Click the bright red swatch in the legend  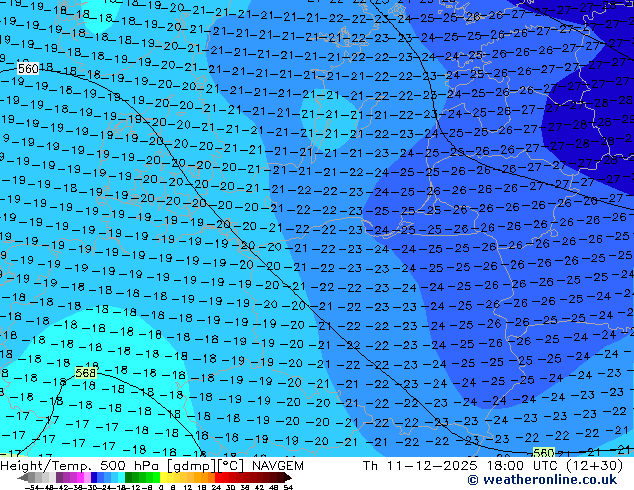pos(218,477)
